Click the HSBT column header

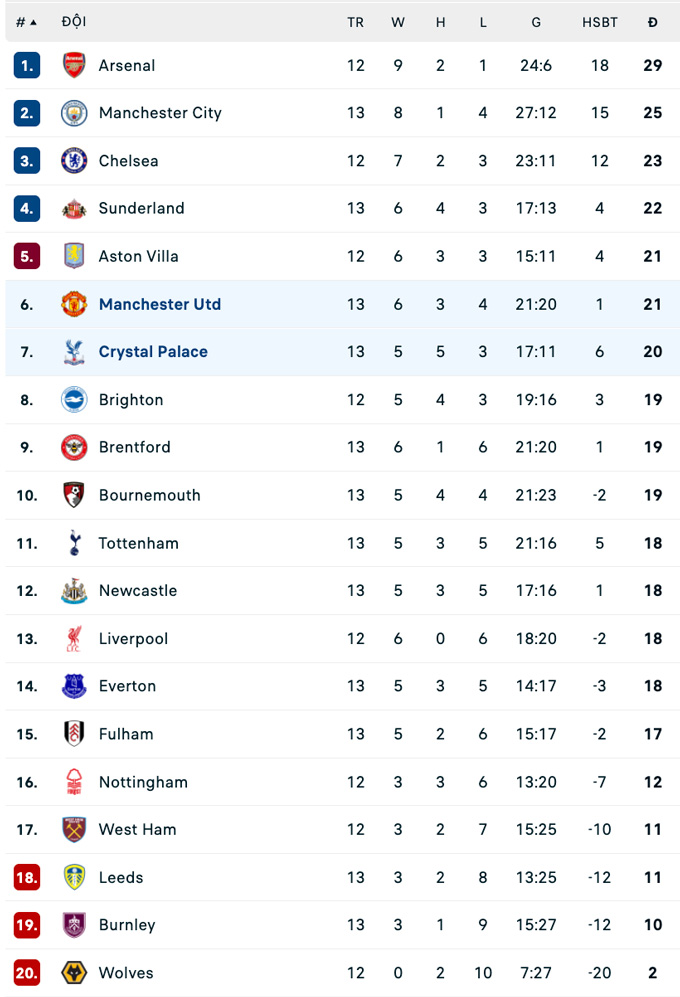tap(600, 22)
